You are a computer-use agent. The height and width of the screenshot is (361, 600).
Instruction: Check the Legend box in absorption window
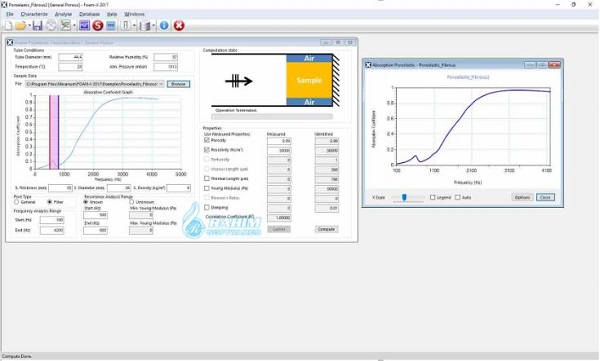click(x=433, y=198)
